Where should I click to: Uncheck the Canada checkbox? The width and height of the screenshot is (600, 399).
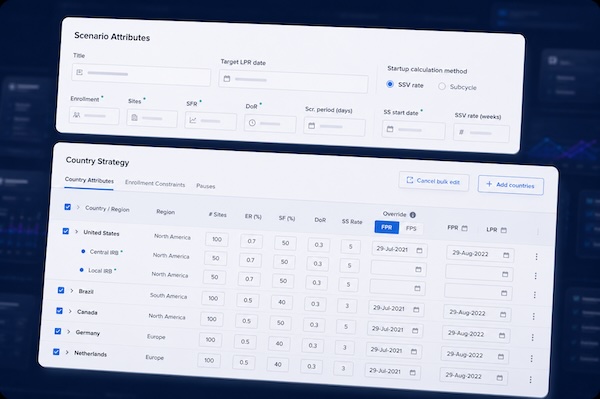59,311
